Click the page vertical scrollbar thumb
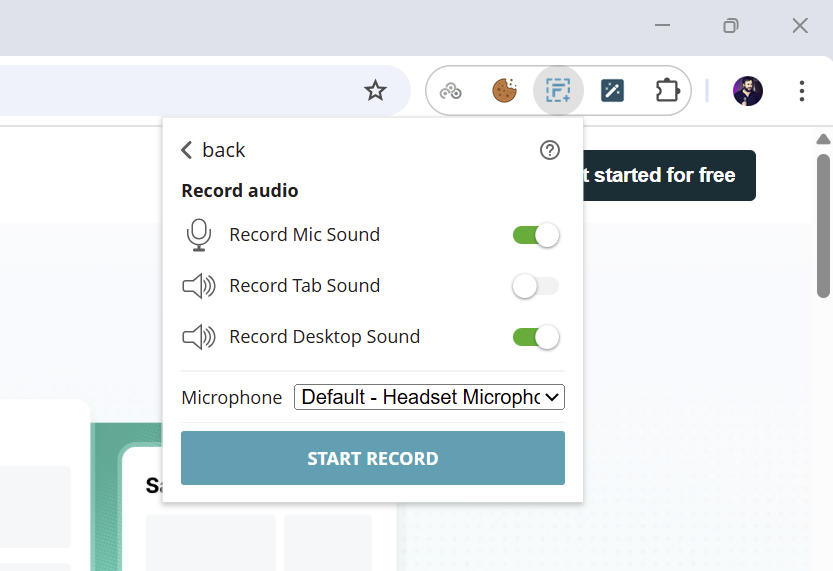Screen dimensions: 833x571 [x=823, y=226]
